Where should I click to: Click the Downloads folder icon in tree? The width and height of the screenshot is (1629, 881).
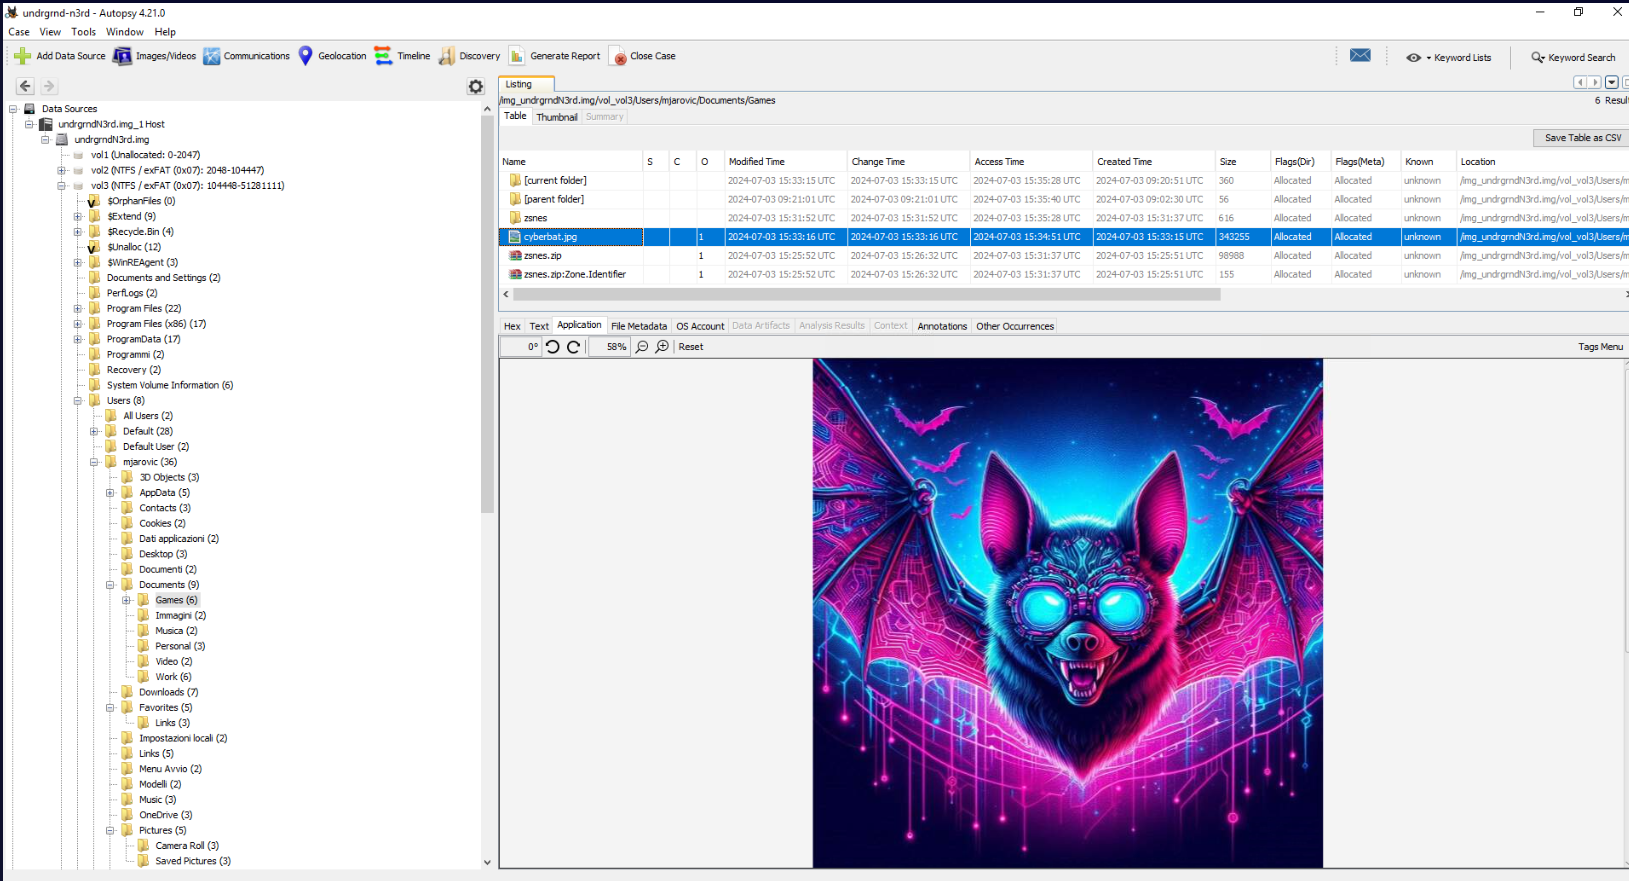(x=127, y=692)
